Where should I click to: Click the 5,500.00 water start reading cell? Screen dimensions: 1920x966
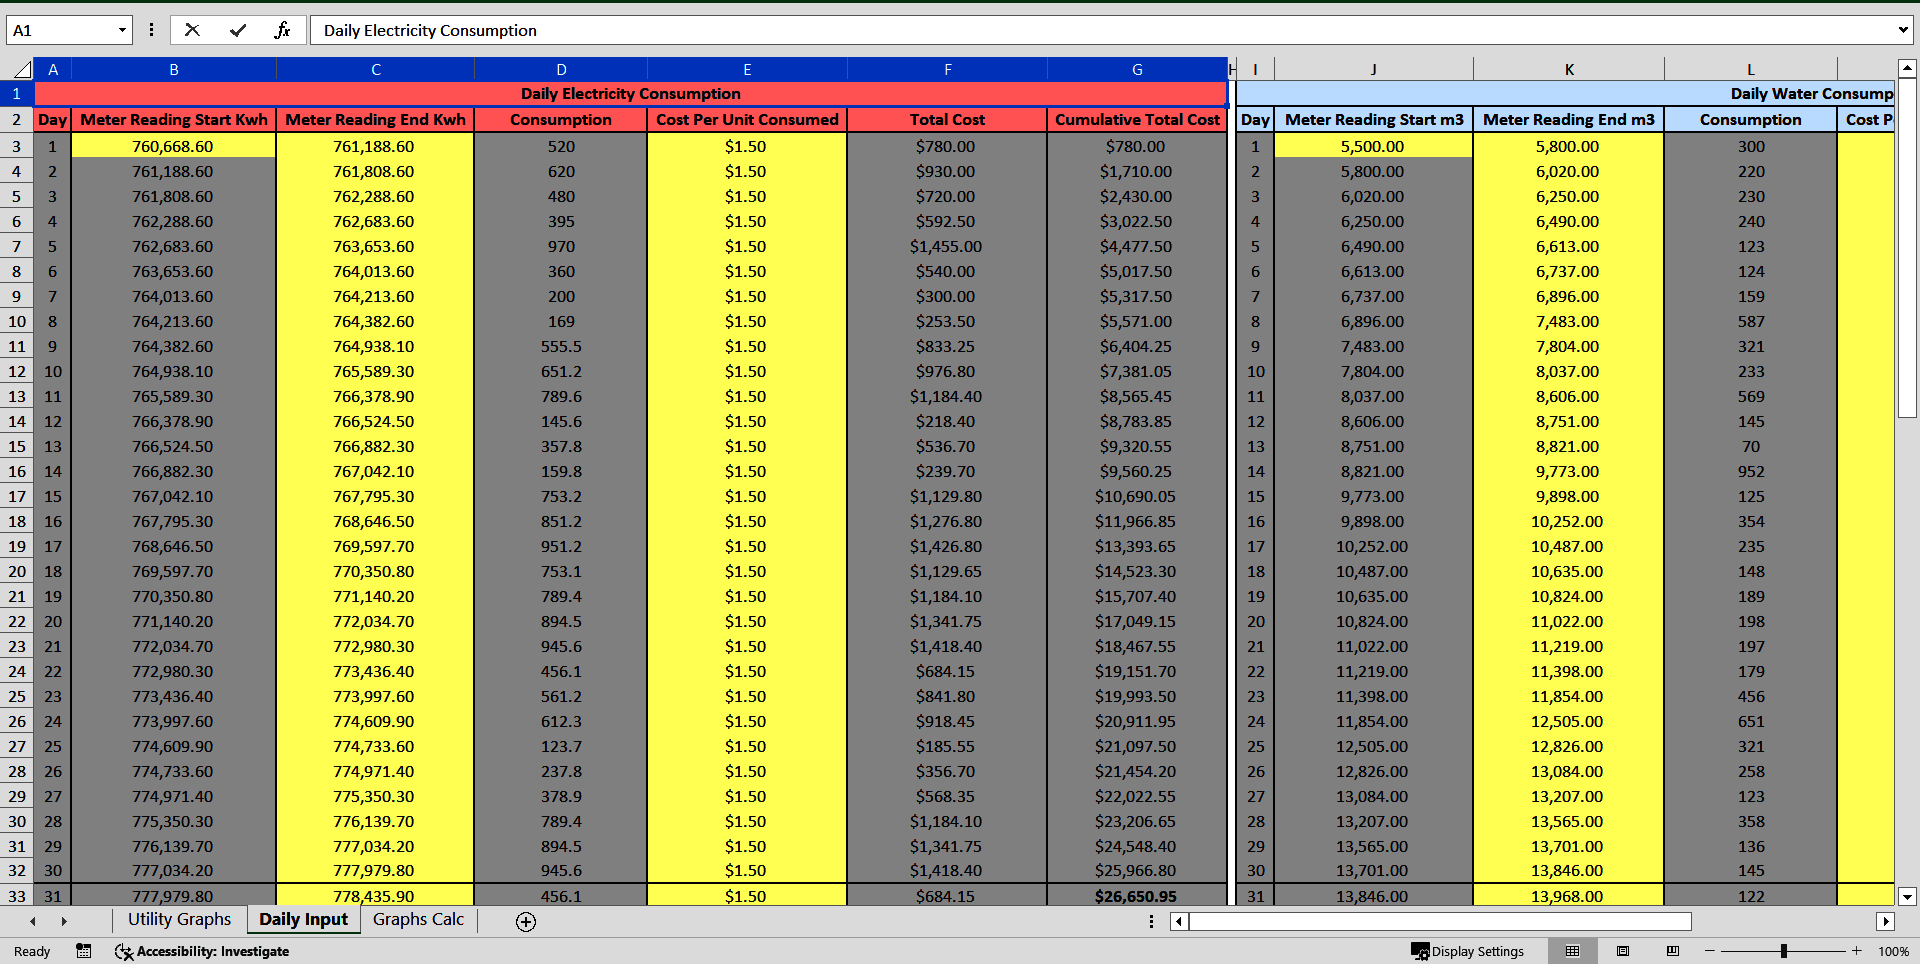(1374, 146)
